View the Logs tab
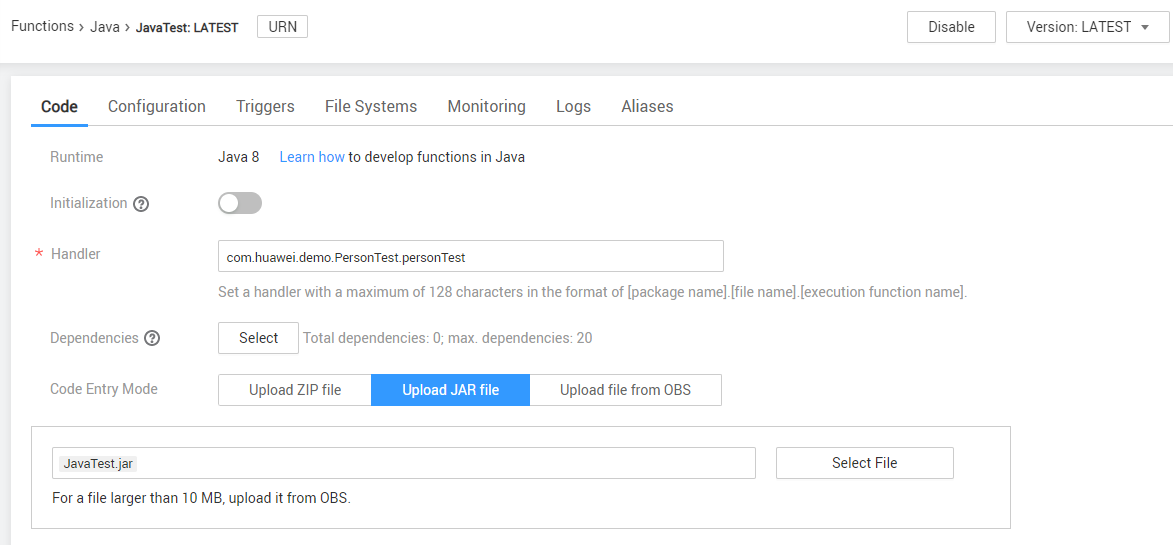Viewport: 1173px width, 545px height. click(573, 106)
